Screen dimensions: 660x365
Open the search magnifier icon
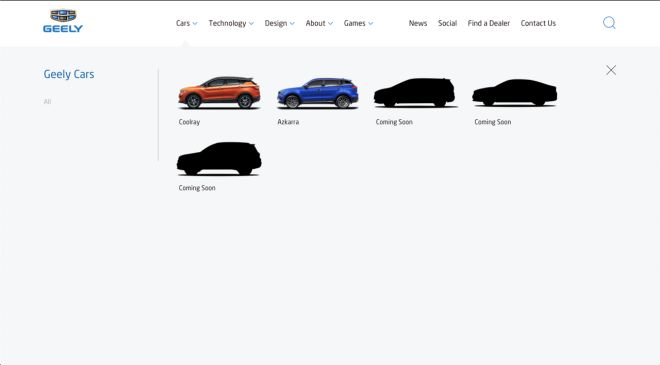pyautogui.click(x=609, y=23)
